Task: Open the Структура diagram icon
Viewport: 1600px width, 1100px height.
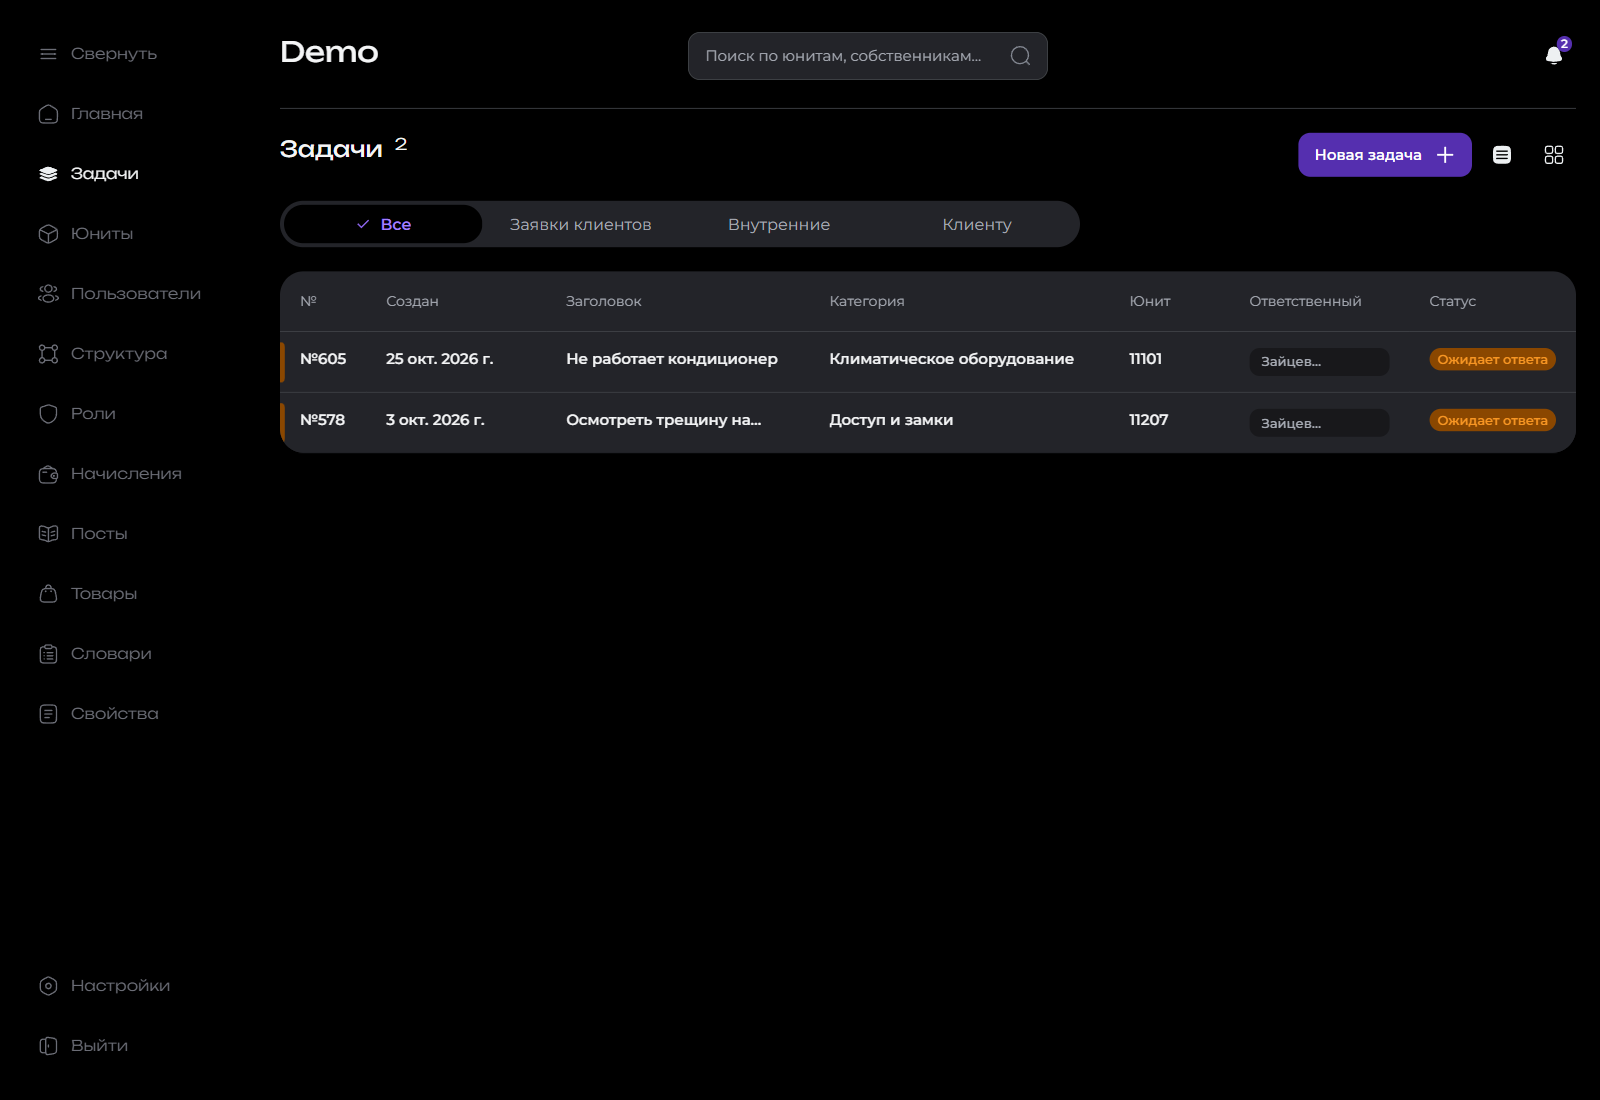Action: (48, 354)
